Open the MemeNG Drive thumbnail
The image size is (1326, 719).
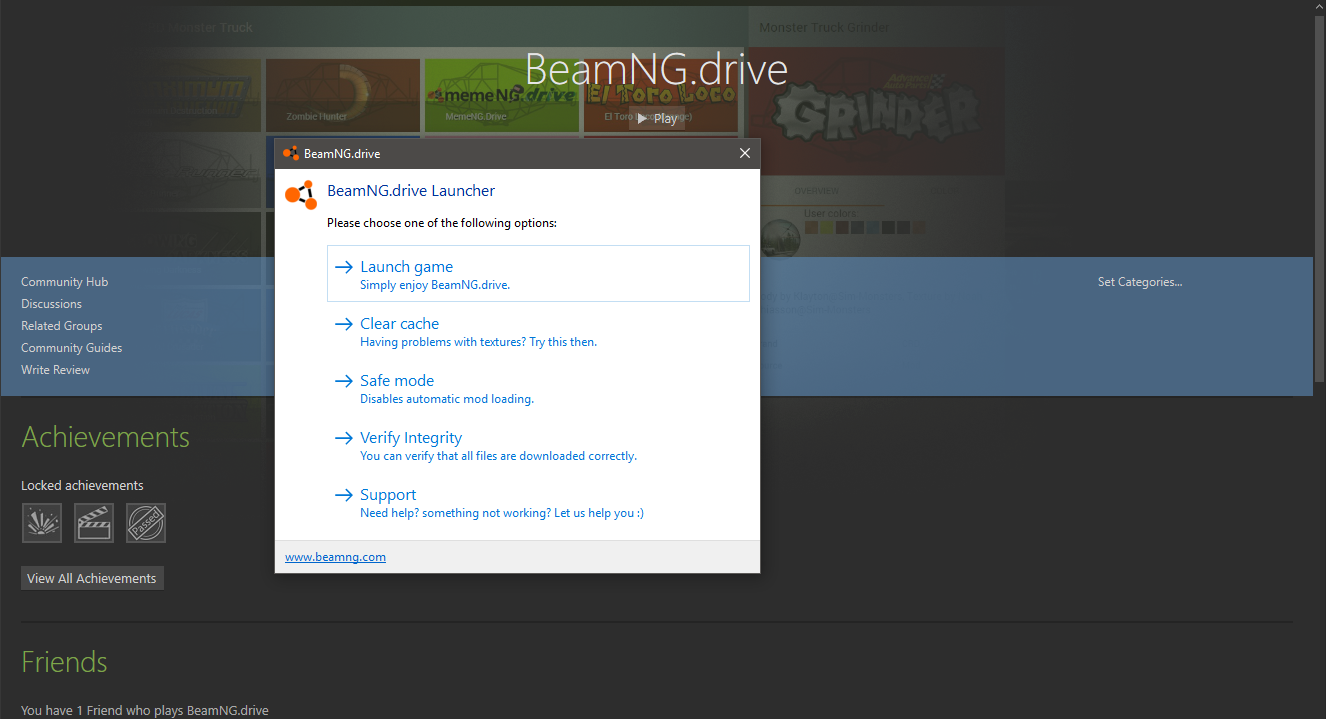tap(502, 95)
